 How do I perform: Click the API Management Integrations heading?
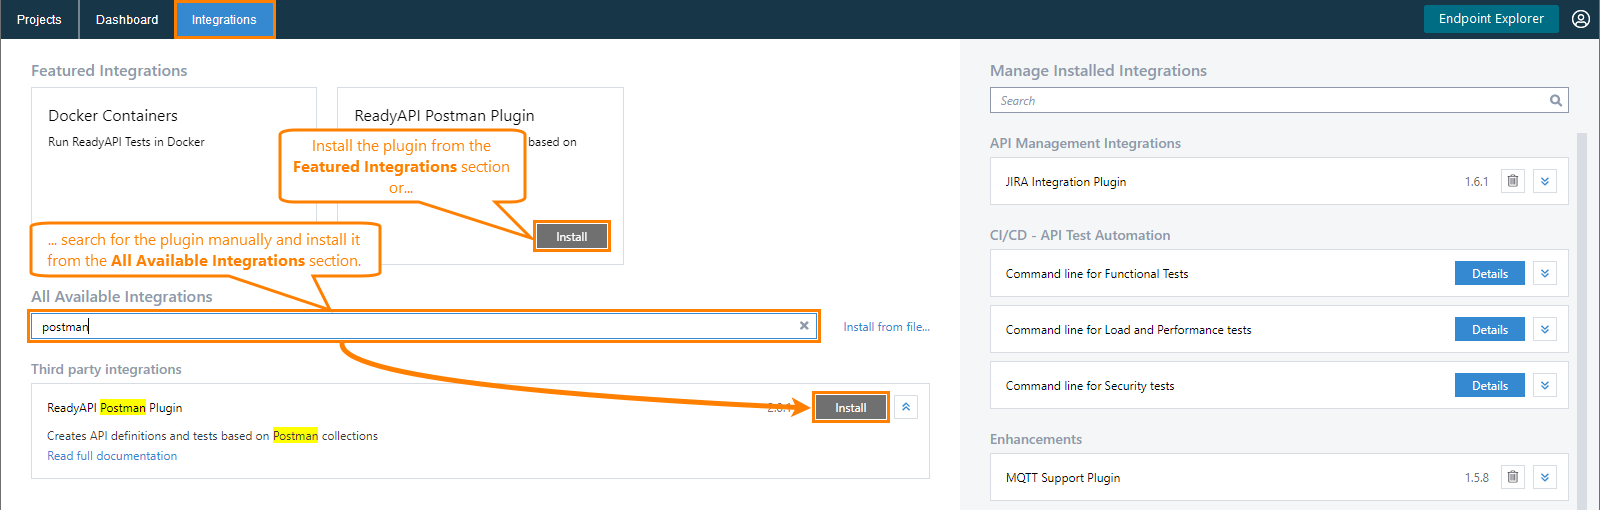1085,143
